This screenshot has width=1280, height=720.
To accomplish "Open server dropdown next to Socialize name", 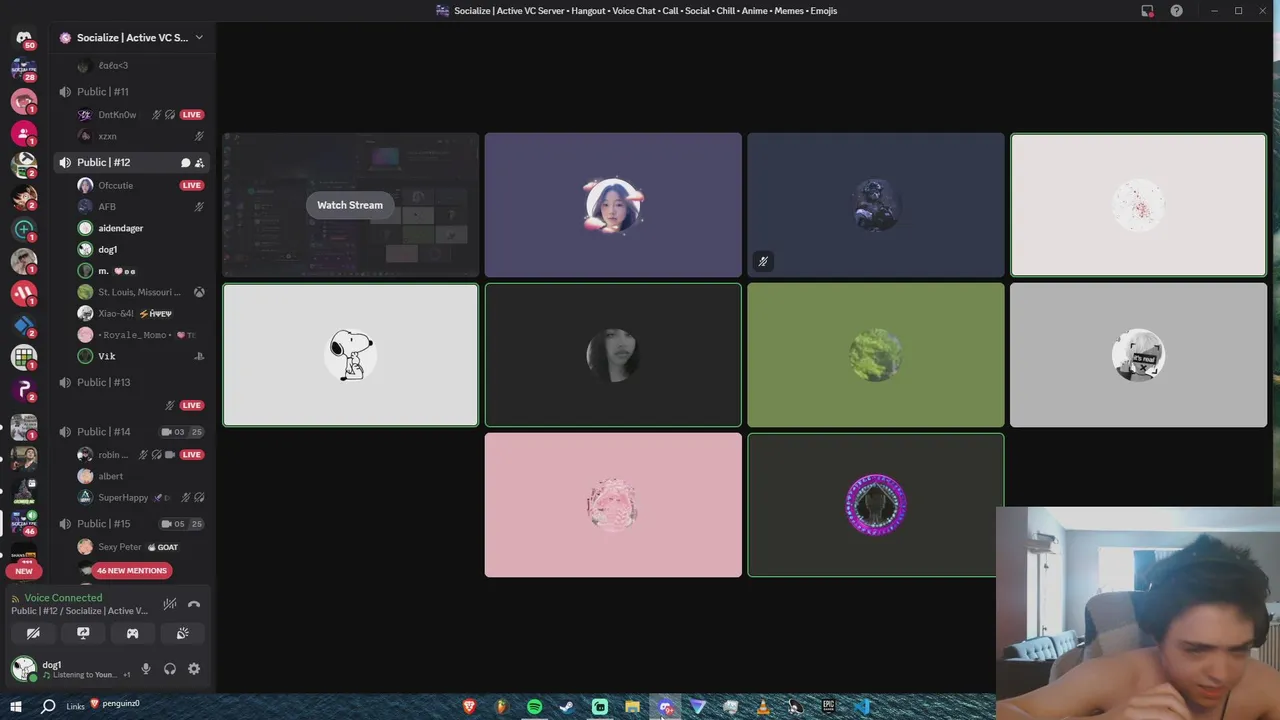I will point(198,38).
